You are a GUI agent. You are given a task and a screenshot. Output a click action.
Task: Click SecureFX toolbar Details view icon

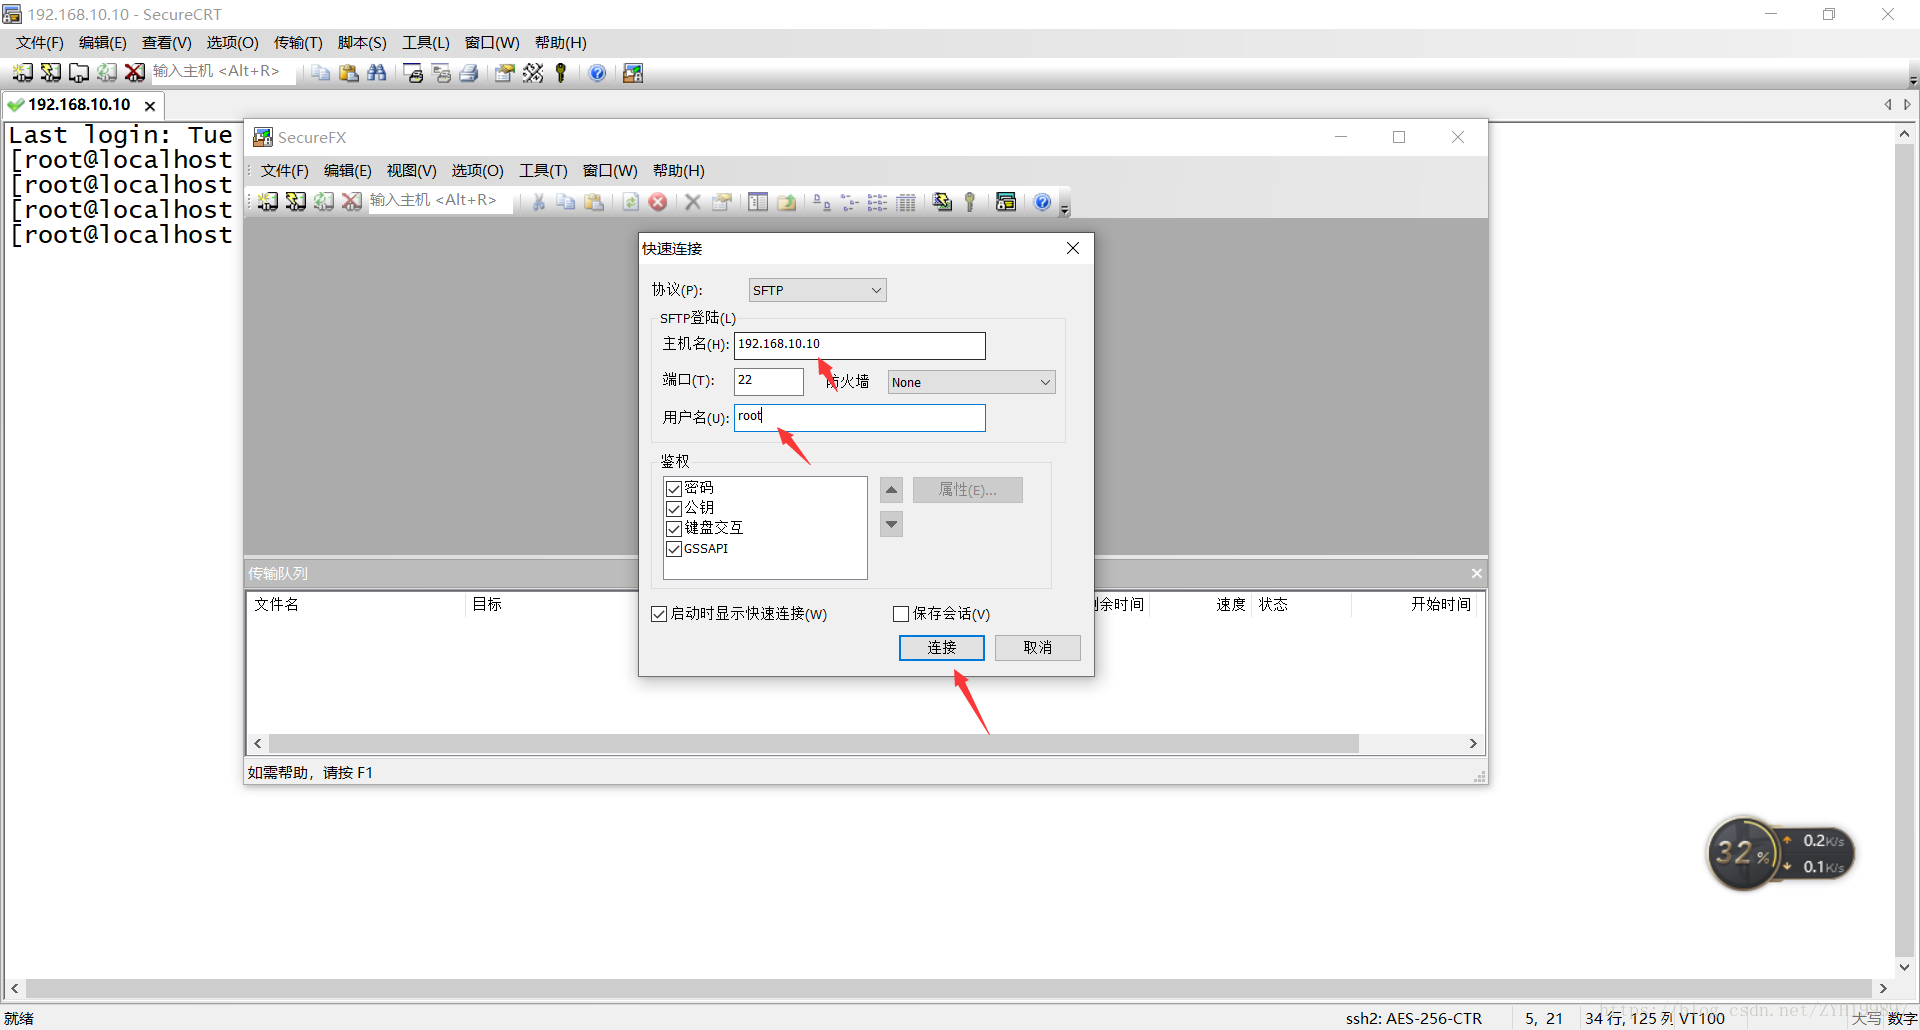click(x=906, y=202)
